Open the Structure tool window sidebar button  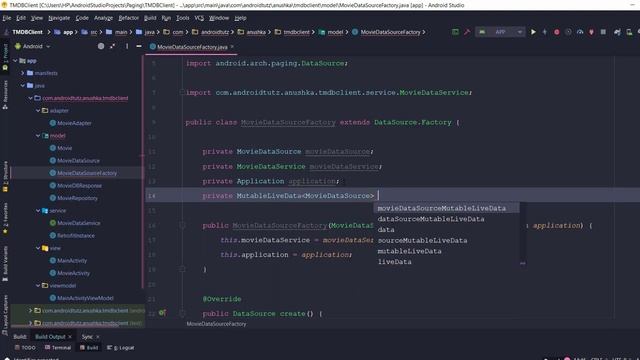click(x=5, y=176)
